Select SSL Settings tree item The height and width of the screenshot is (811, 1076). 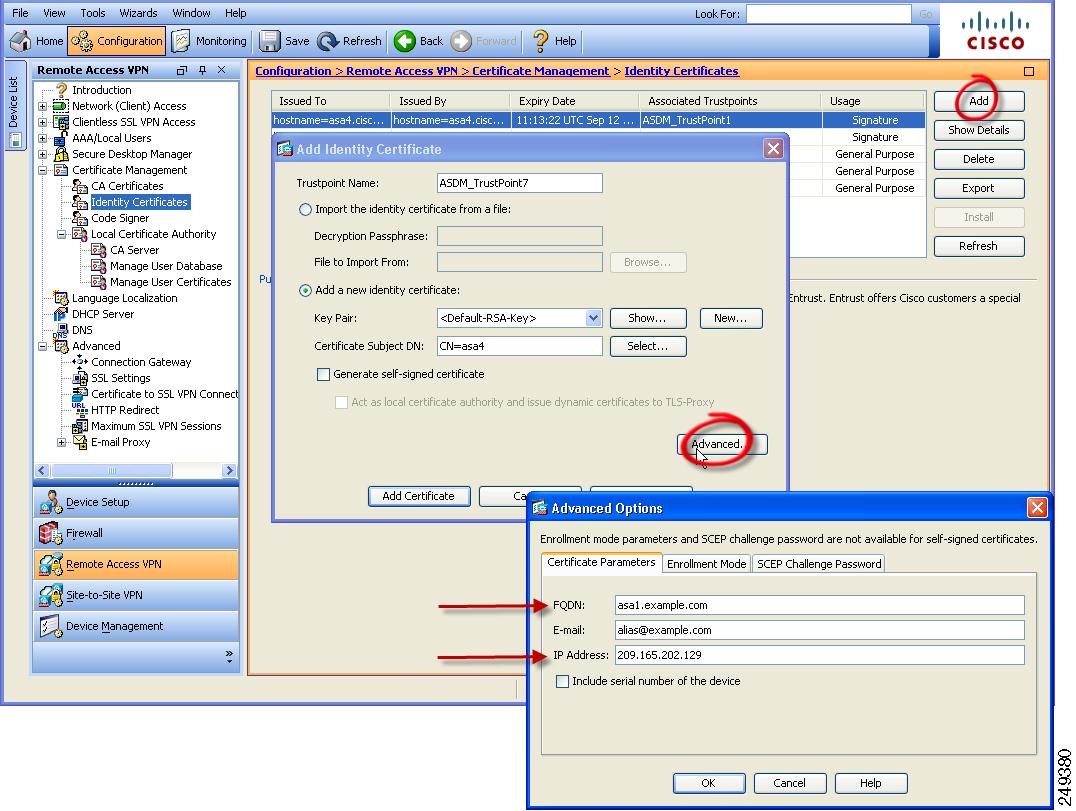[x=120, y=378]
